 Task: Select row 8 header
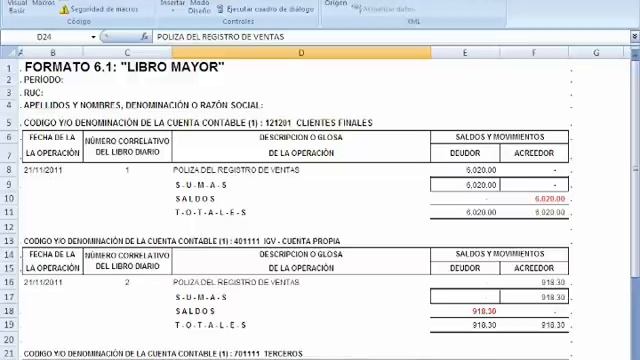point(9,169)
